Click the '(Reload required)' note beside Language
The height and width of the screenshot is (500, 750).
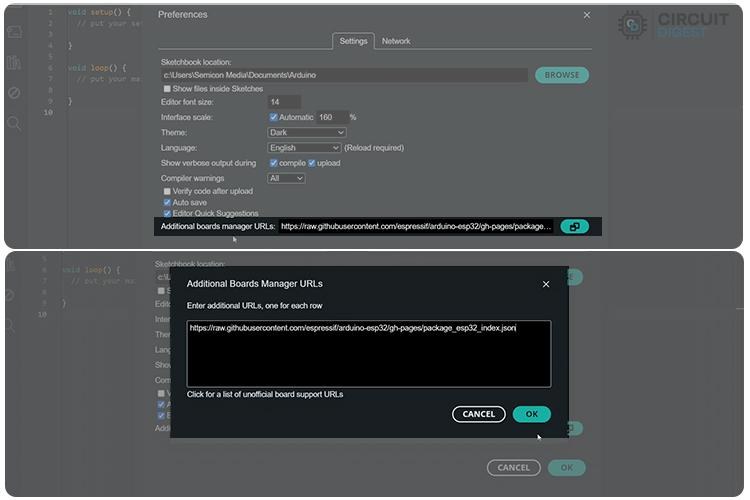click(x=374, y=148)
